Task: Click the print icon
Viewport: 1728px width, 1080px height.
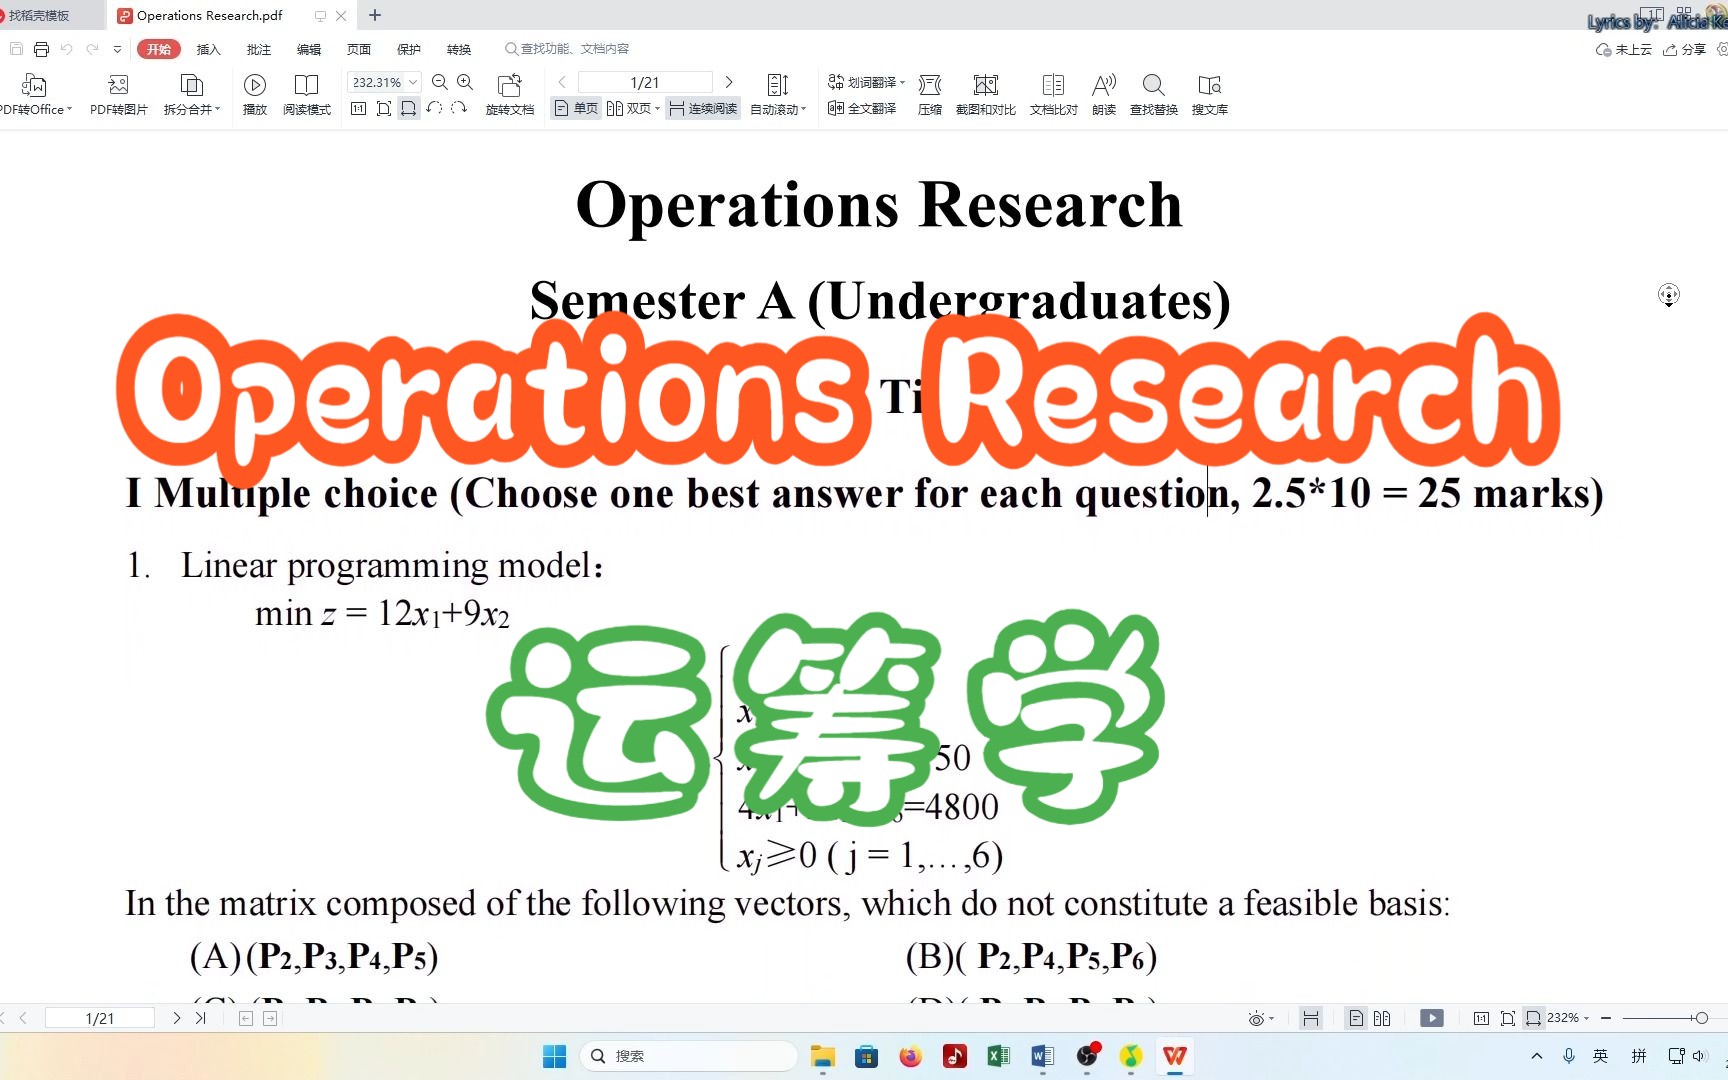Action: point(41,49)
